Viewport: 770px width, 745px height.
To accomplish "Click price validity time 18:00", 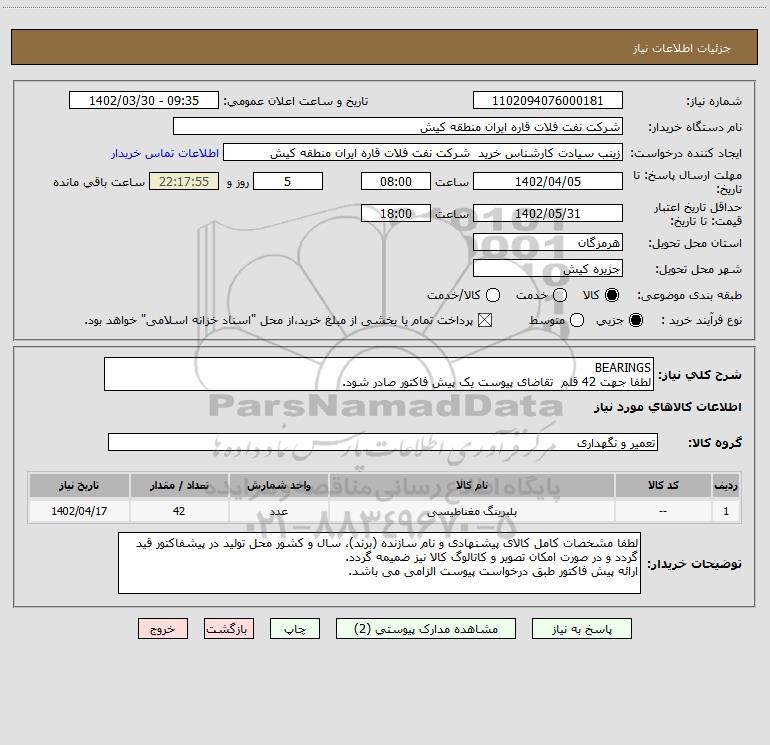I will [396, 213].
